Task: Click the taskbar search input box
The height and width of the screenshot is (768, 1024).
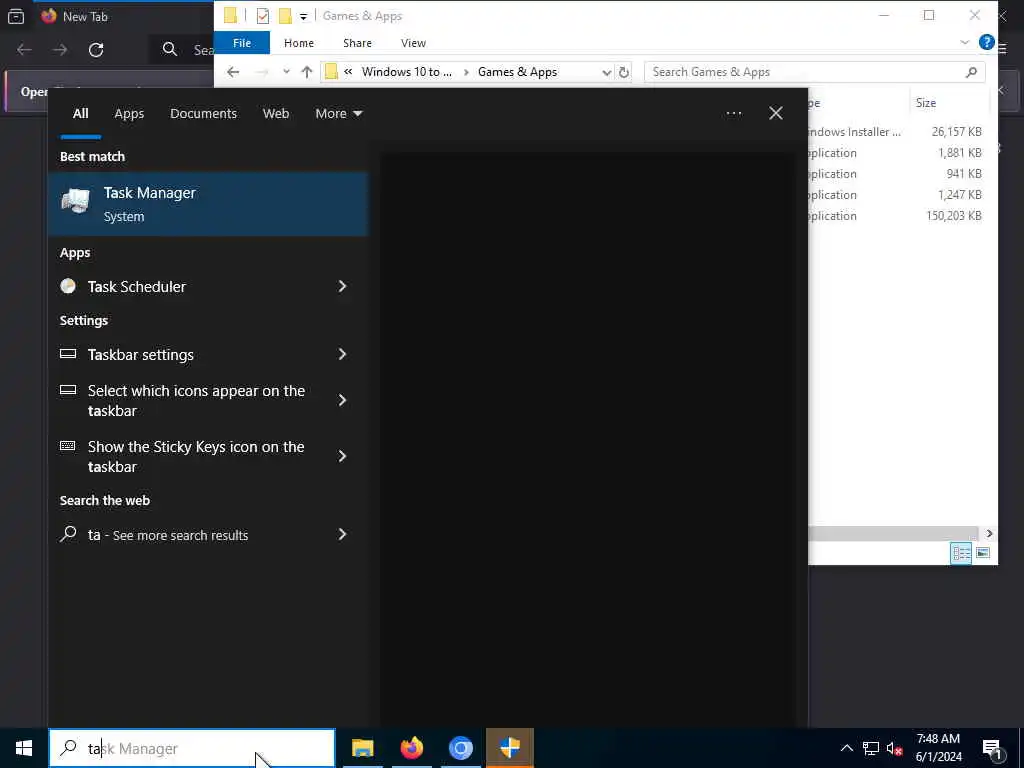Action: (192, 748)
